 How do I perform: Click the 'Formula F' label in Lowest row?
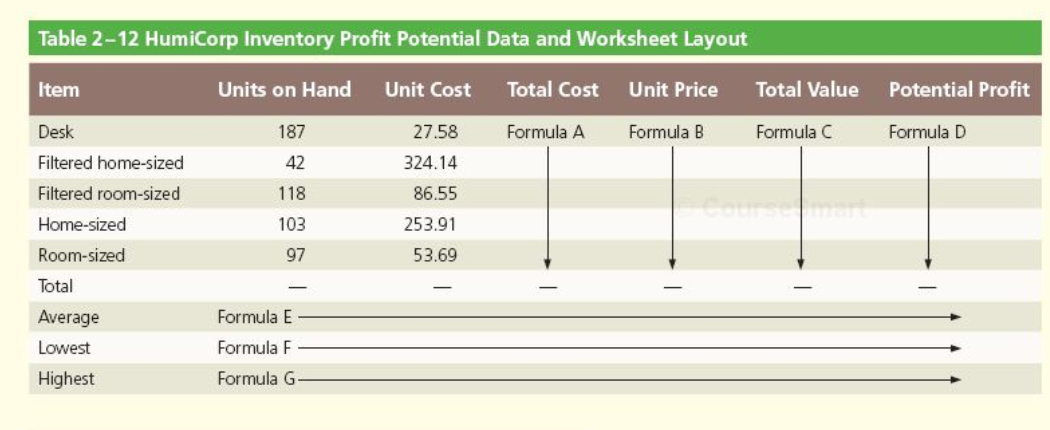click(254, 348)
